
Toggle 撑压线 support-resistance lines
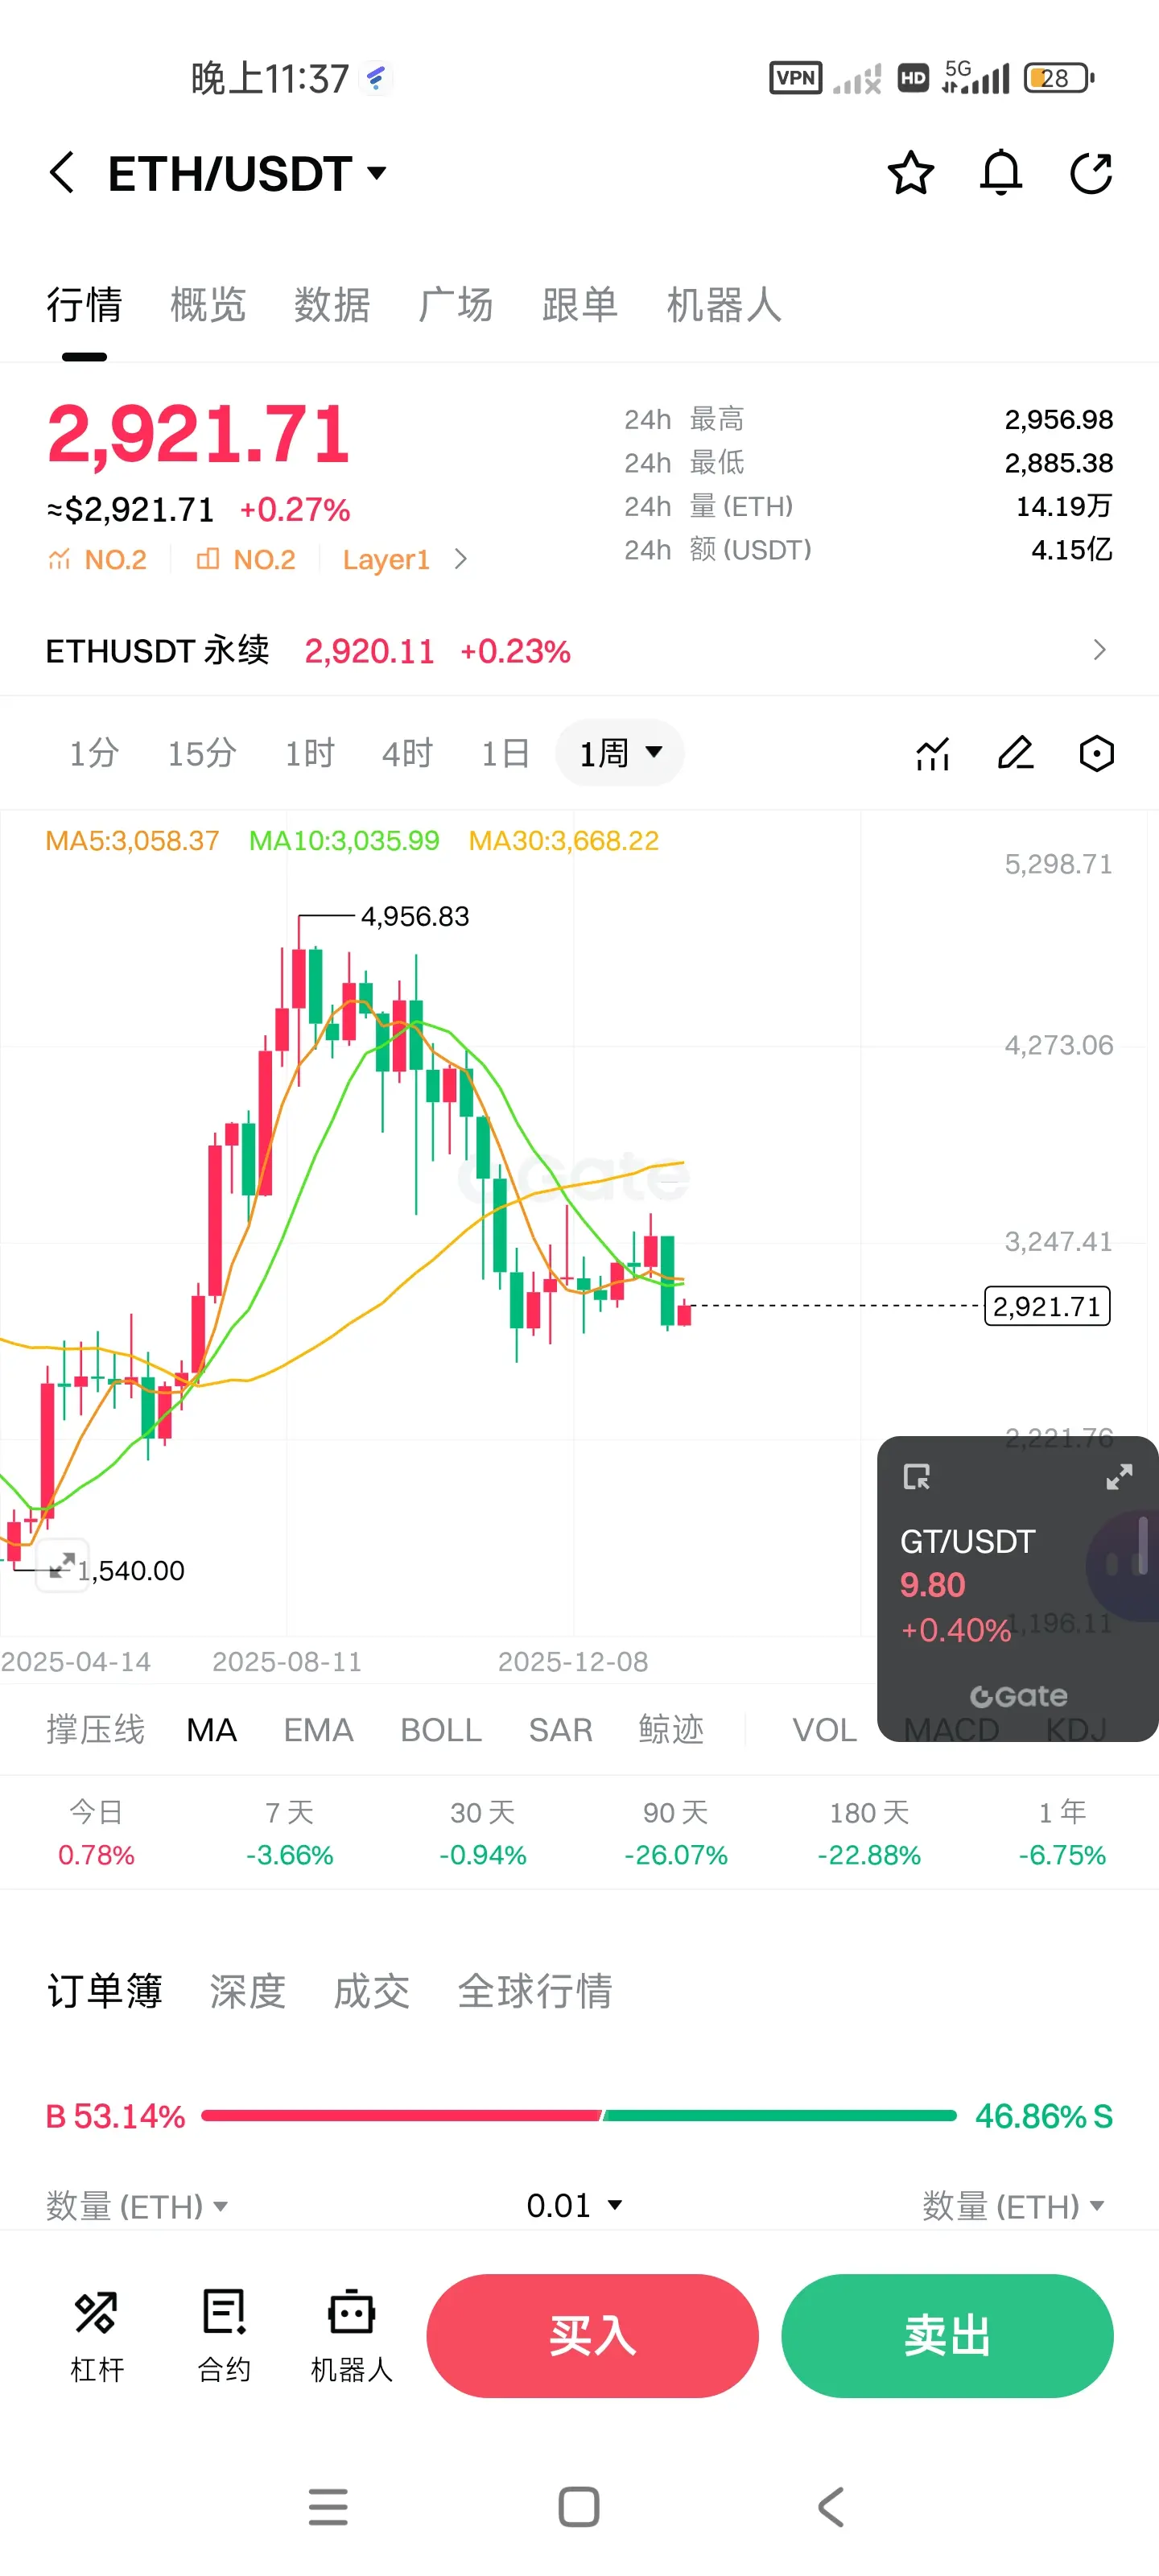95,1729
